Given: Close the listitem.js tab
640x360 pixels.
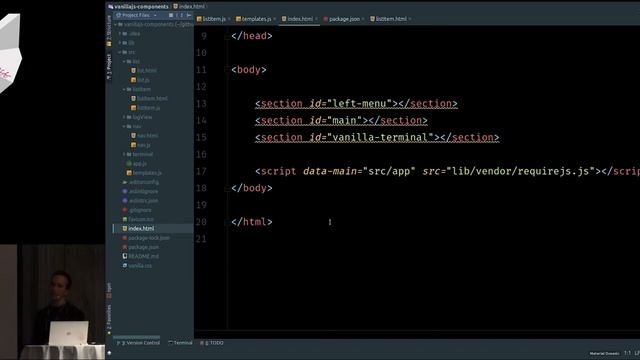Looking at the screenshot, I should coord(229,19).
